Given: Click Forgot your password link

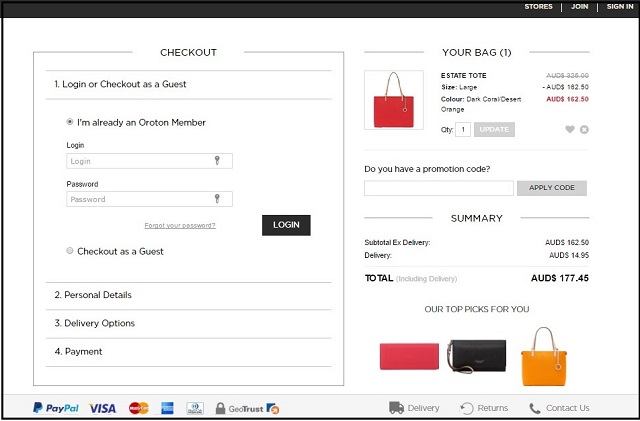Looking at the screenshot, I should [x=180, y=225].
